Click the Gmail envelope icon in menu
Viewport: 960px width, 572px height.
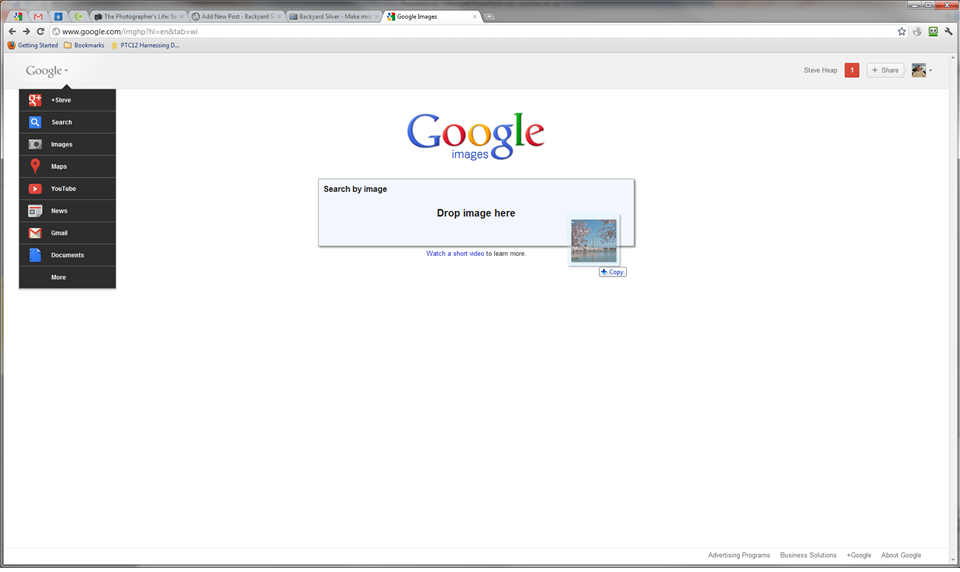click(35, 233)
